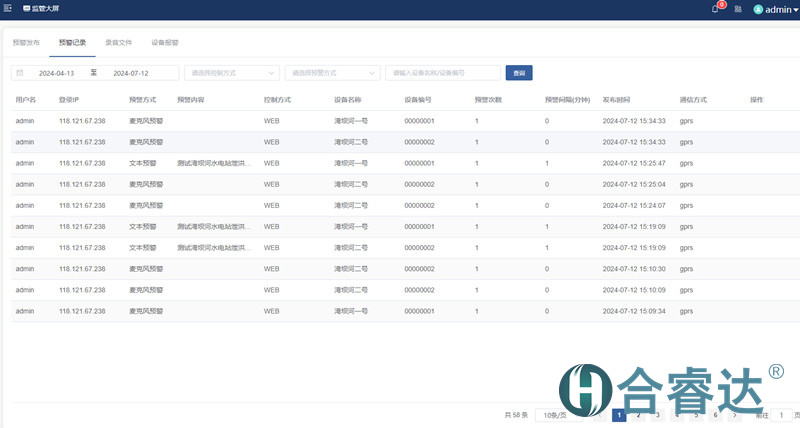The image size is (800, 428).
Task: Go to next page arrow in pagination
Action: (735, 414)
